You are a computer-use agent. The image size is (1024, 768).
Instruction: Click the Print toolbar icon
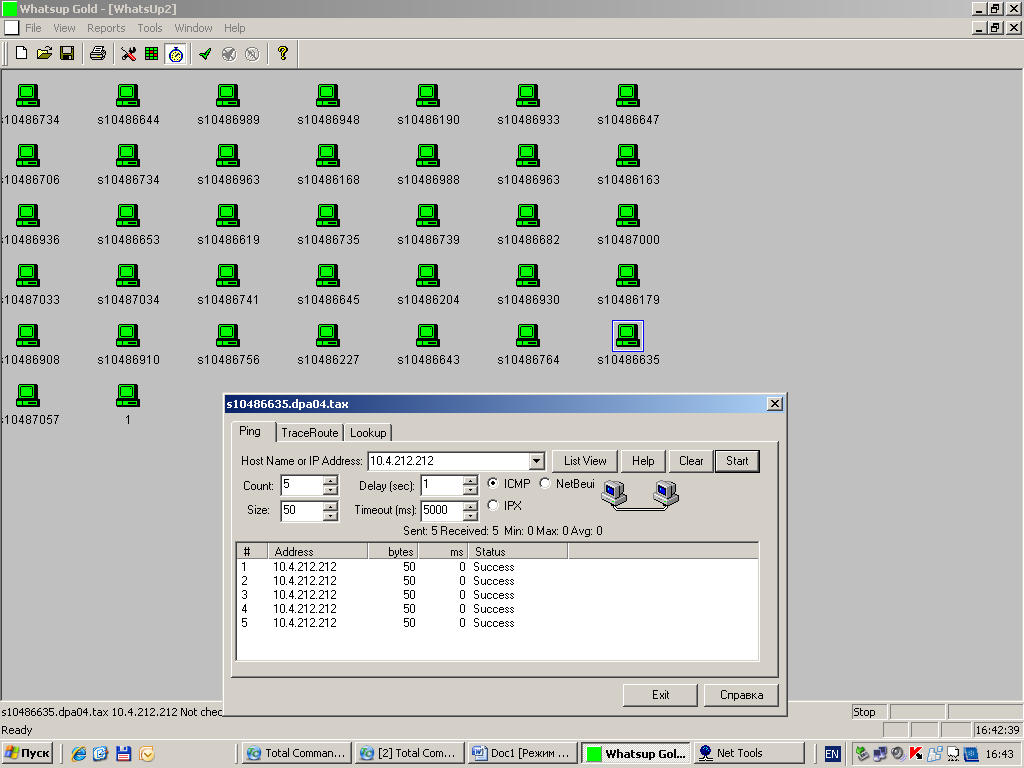[x=98, y=53]
